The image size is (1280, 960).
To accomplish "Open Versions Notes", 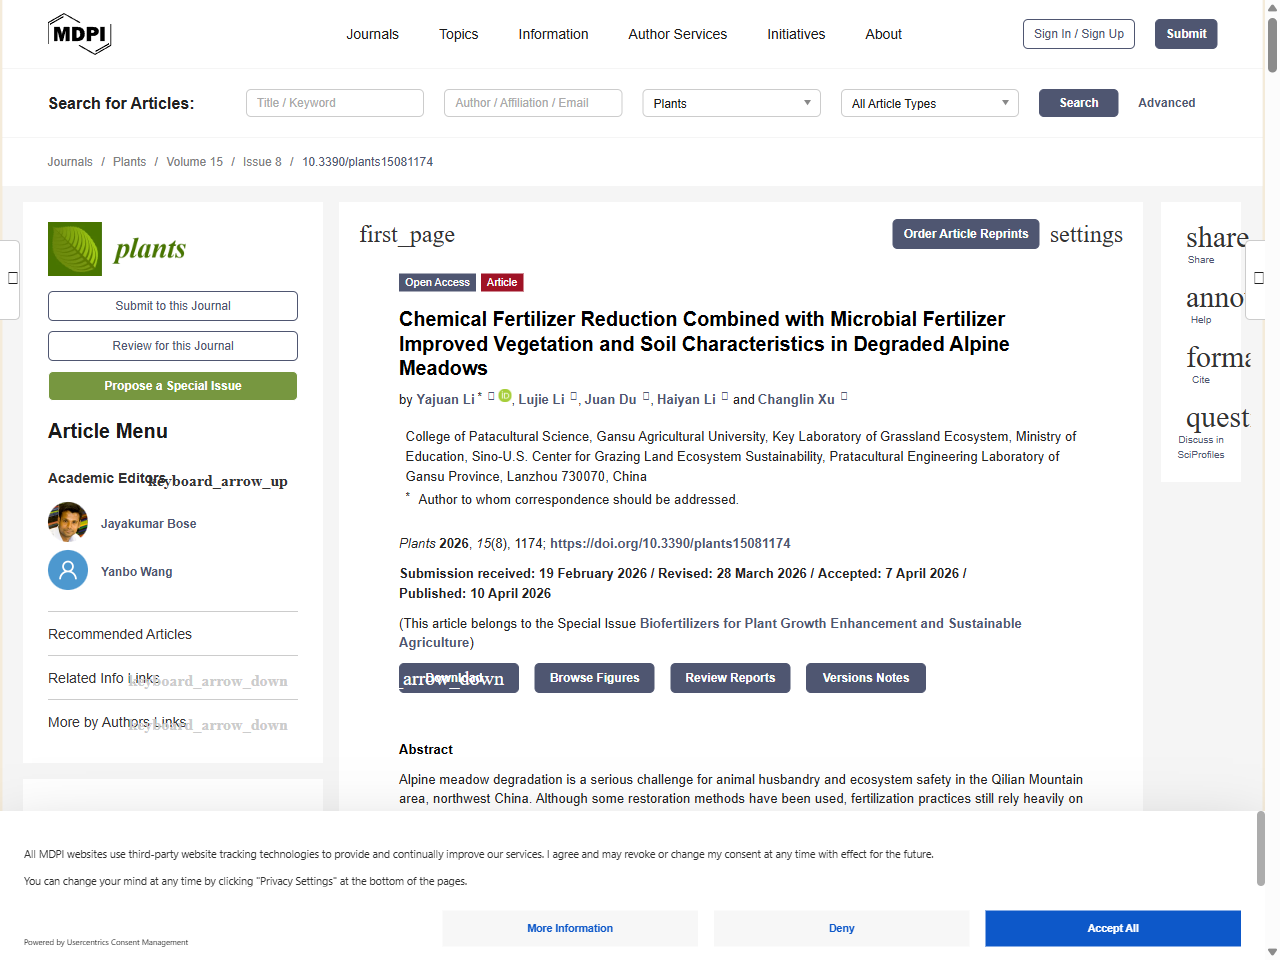I will (866, 678).
